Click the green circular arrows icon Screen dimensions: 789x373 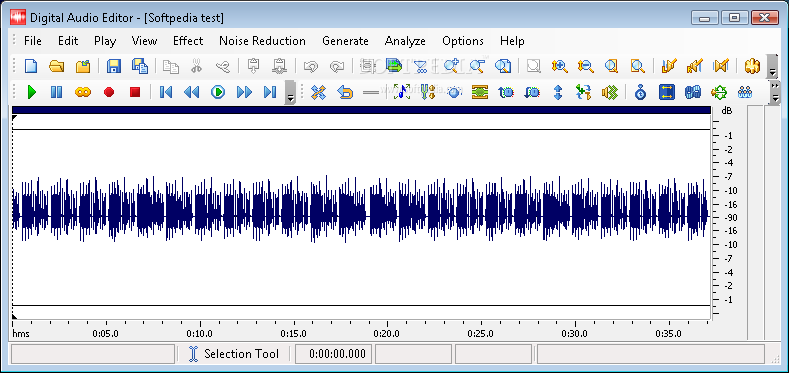[x=719, y=92]
